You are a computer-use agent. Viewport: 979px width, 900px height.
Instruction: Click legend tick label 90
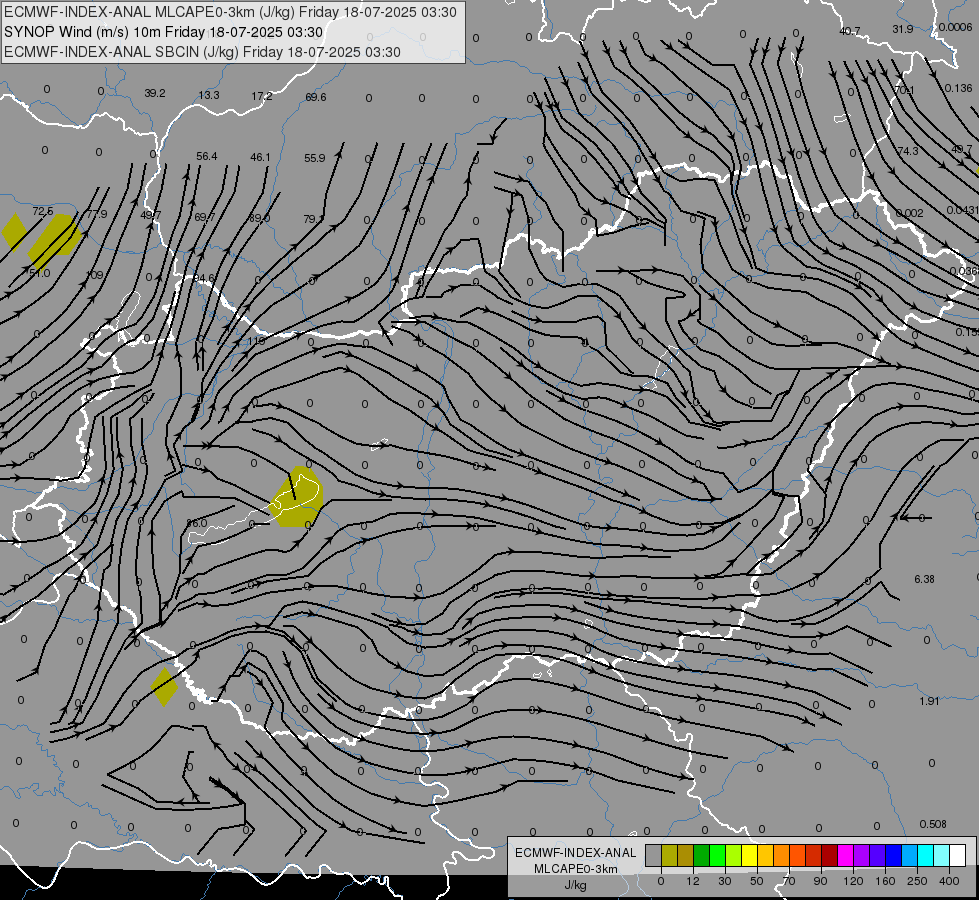click(x=820, y=881)
